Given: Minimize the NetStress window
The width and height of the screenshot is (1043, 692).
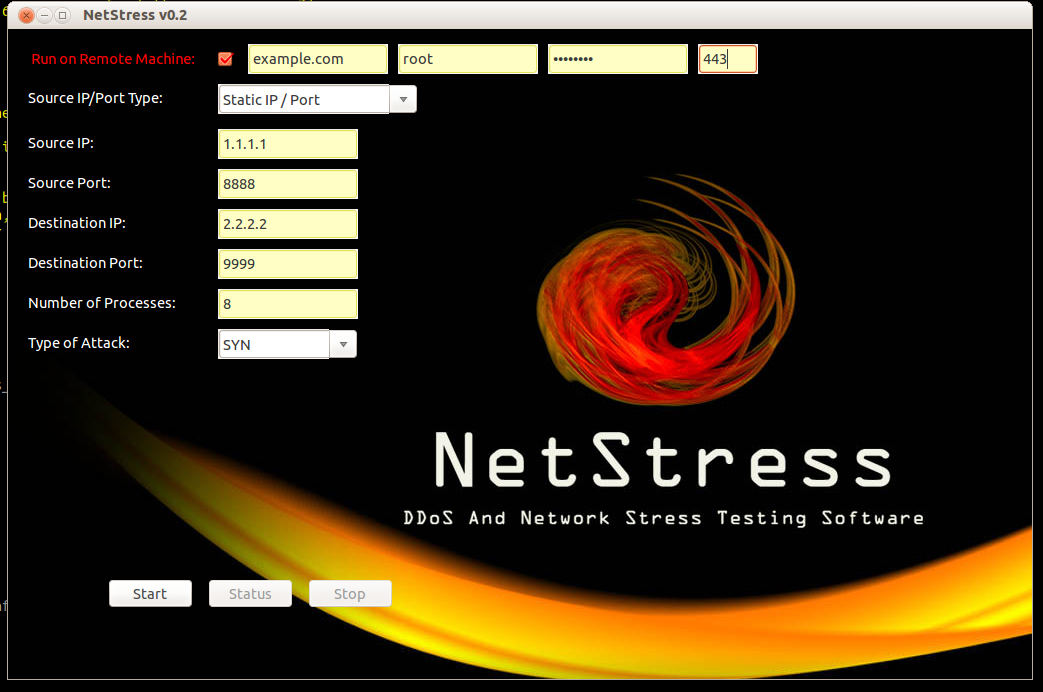Looking at the screenshot, I should [x=45, y=16].
